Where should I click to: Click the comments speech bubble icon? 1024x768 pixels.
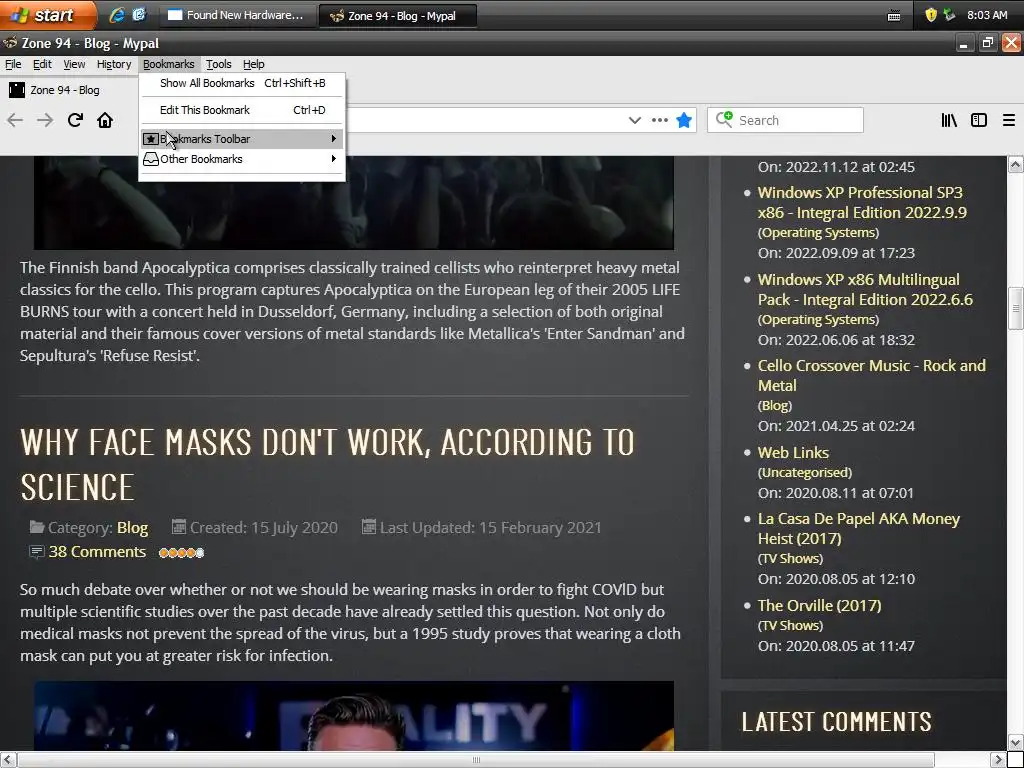pos(37,552)
